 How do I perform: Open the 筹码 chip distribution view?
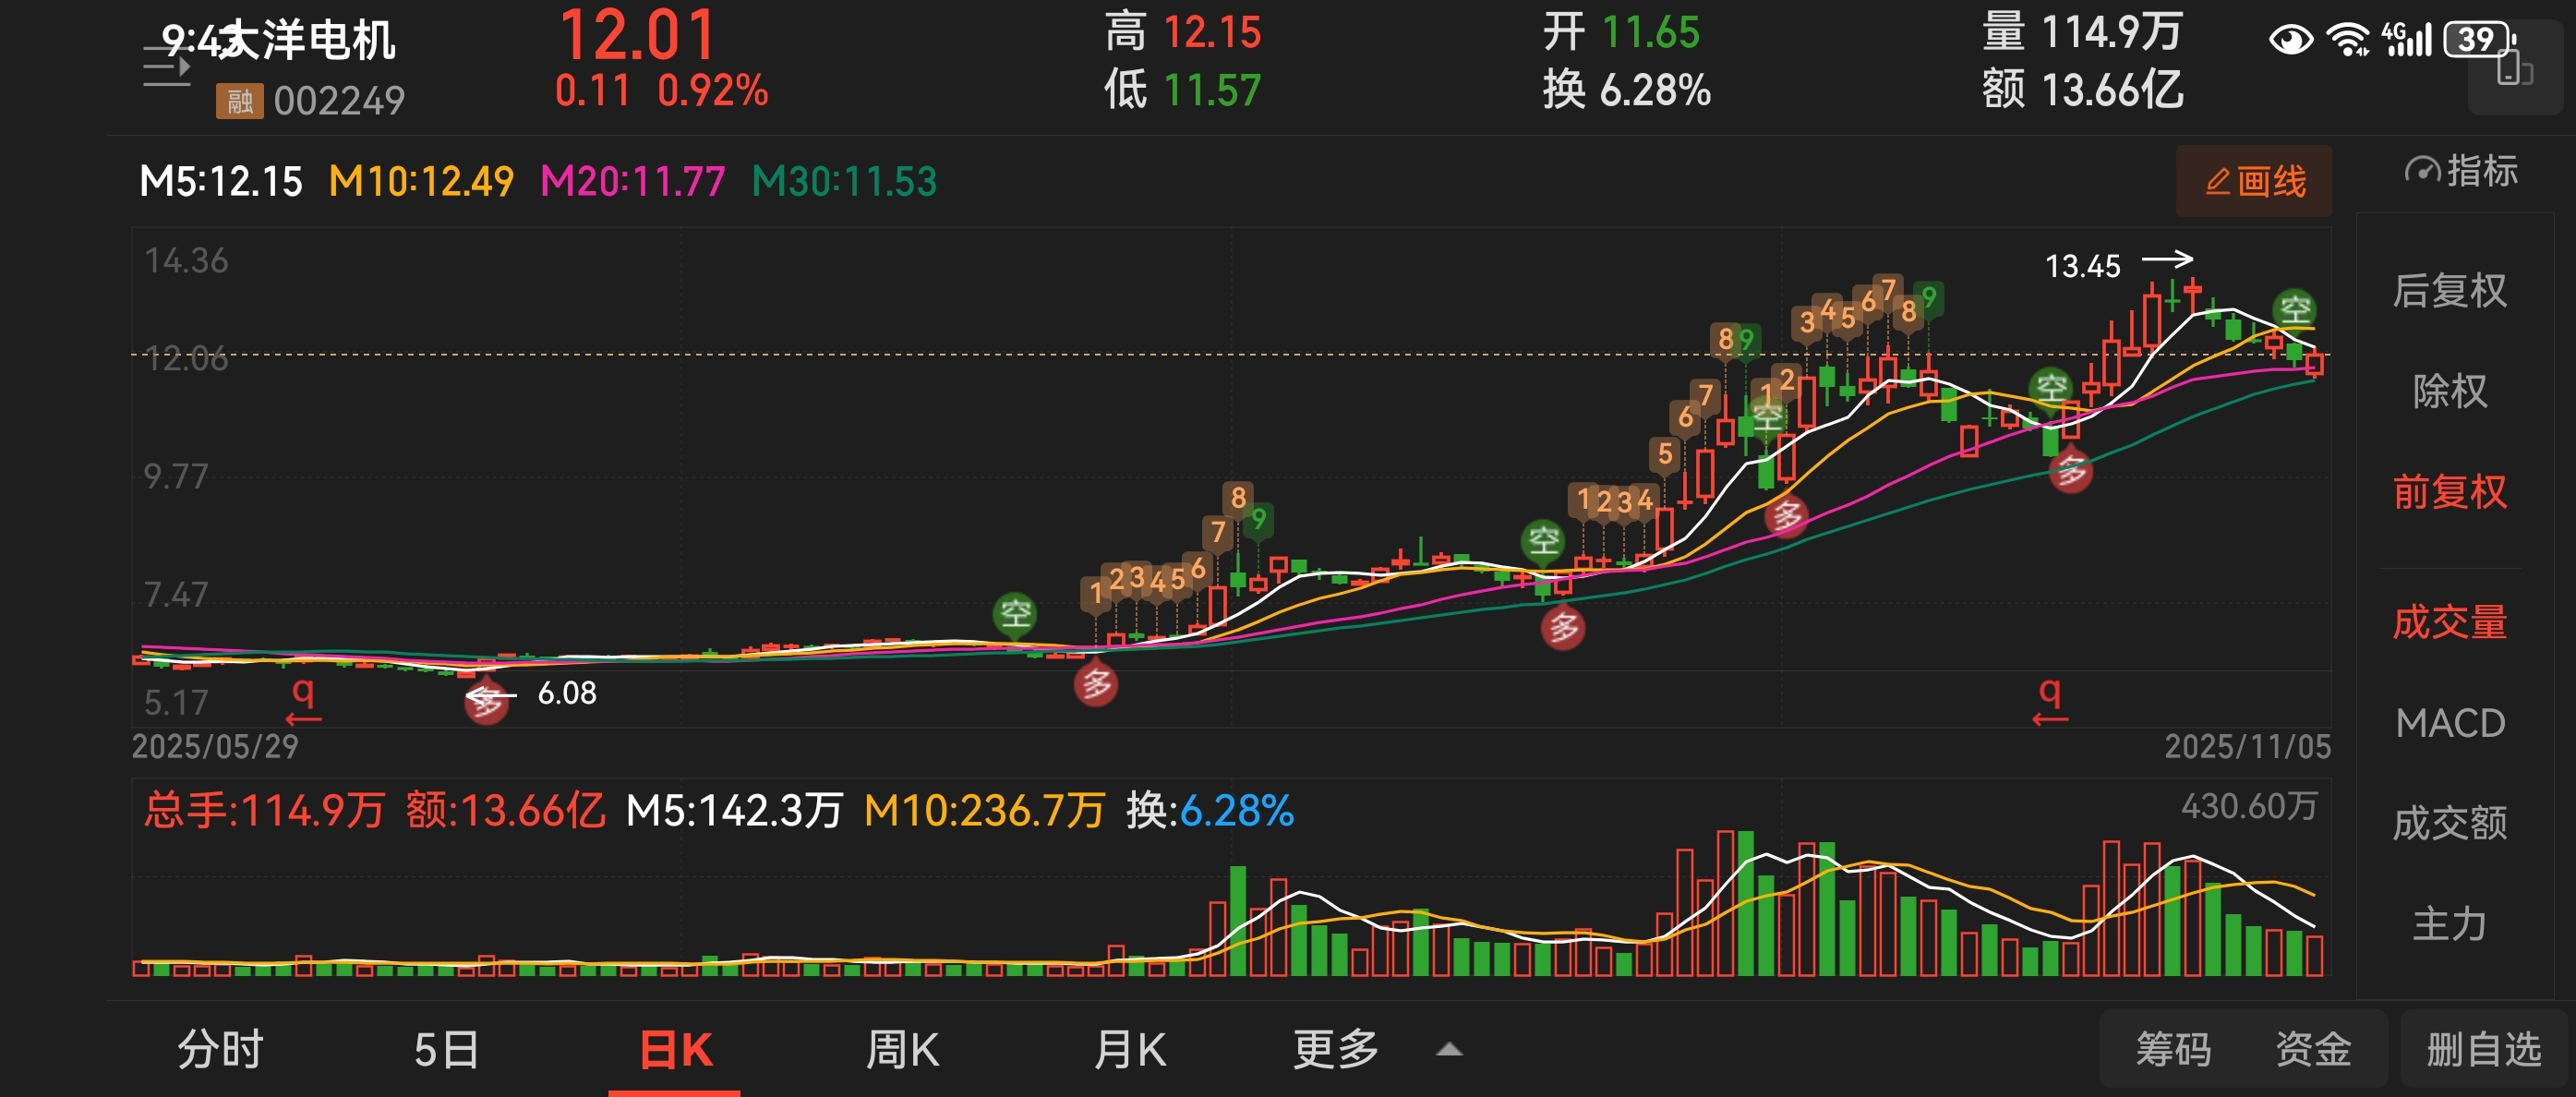pyautogui.click(x=2173, y=1050)
